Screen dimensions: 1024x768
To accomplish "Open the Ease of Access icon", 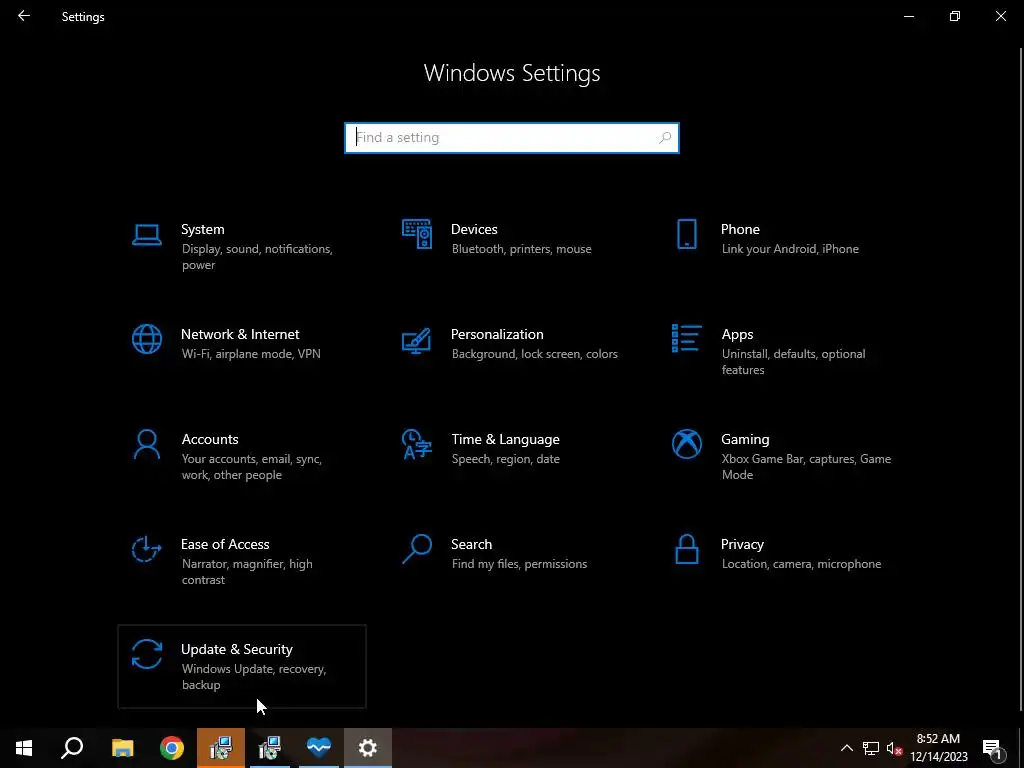I will tap(146, 549).
